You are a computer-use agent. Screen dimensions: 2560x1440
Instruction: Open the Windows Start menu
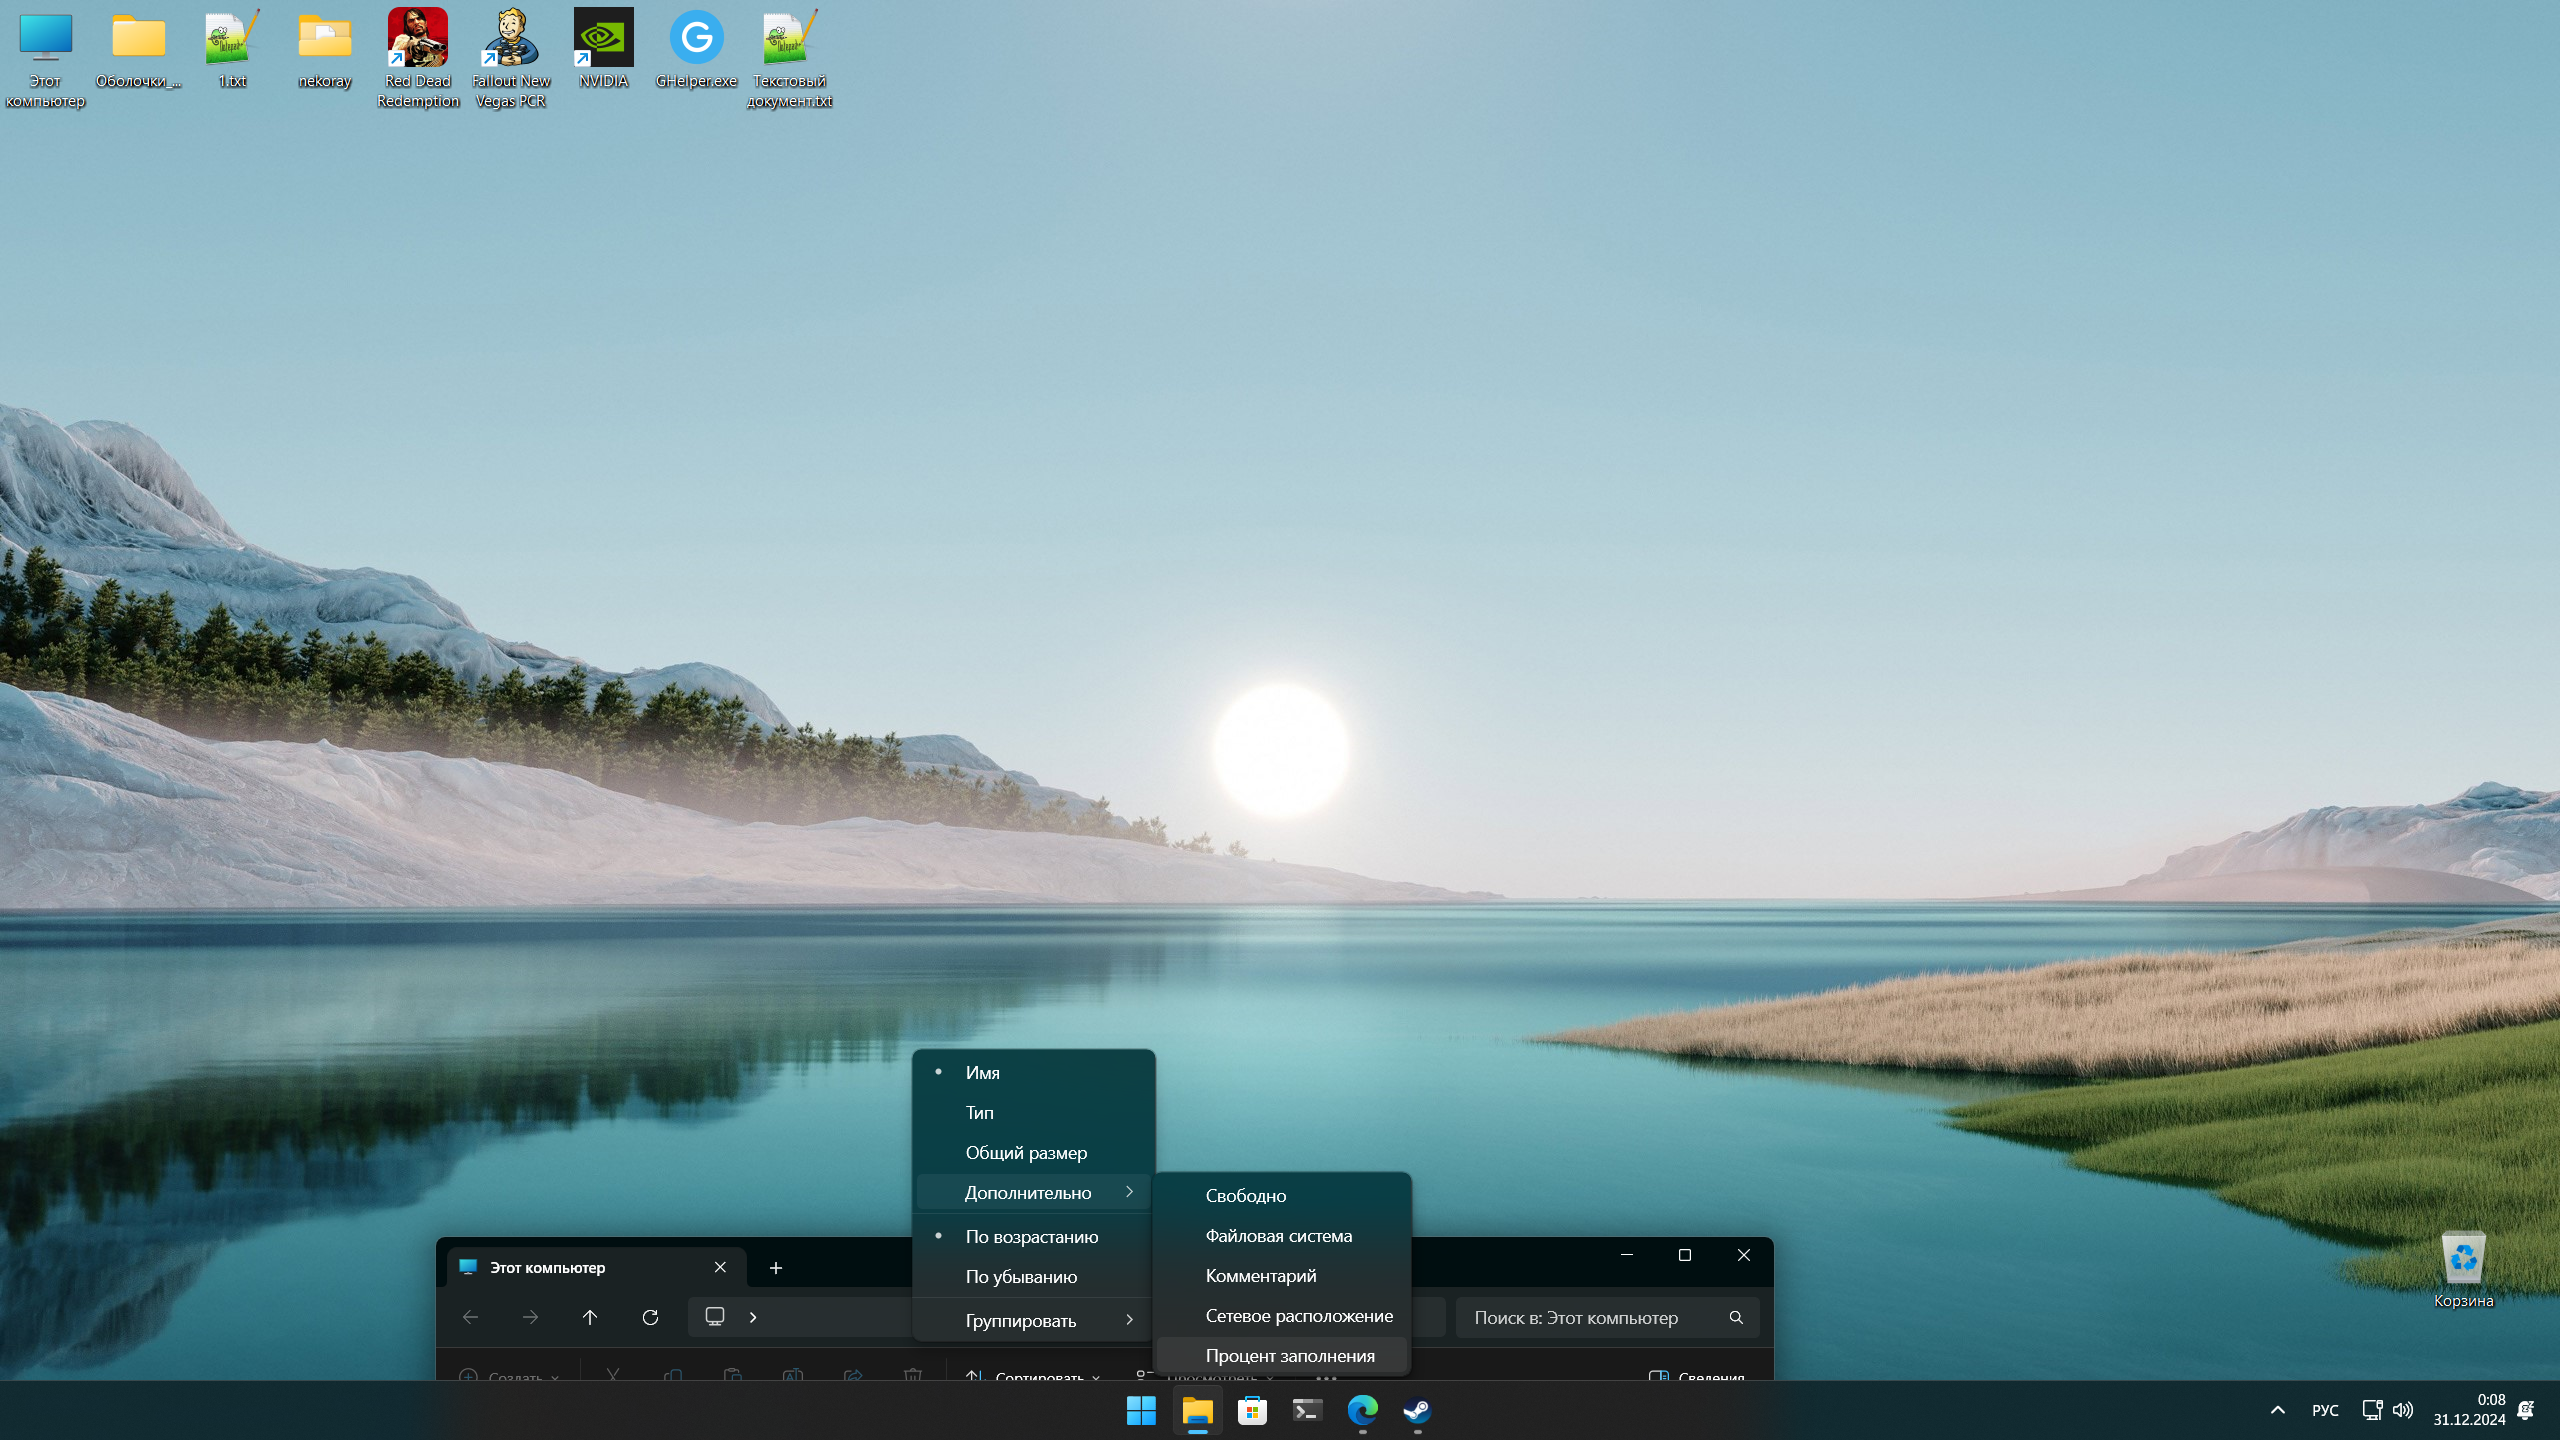click(x=1141, y=1410)
